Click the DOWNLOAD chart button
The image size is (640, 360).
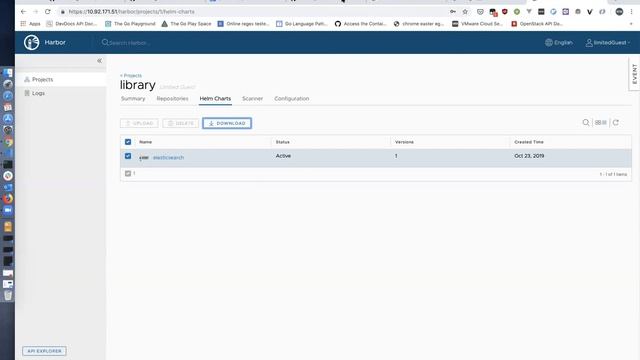point(227,123)
